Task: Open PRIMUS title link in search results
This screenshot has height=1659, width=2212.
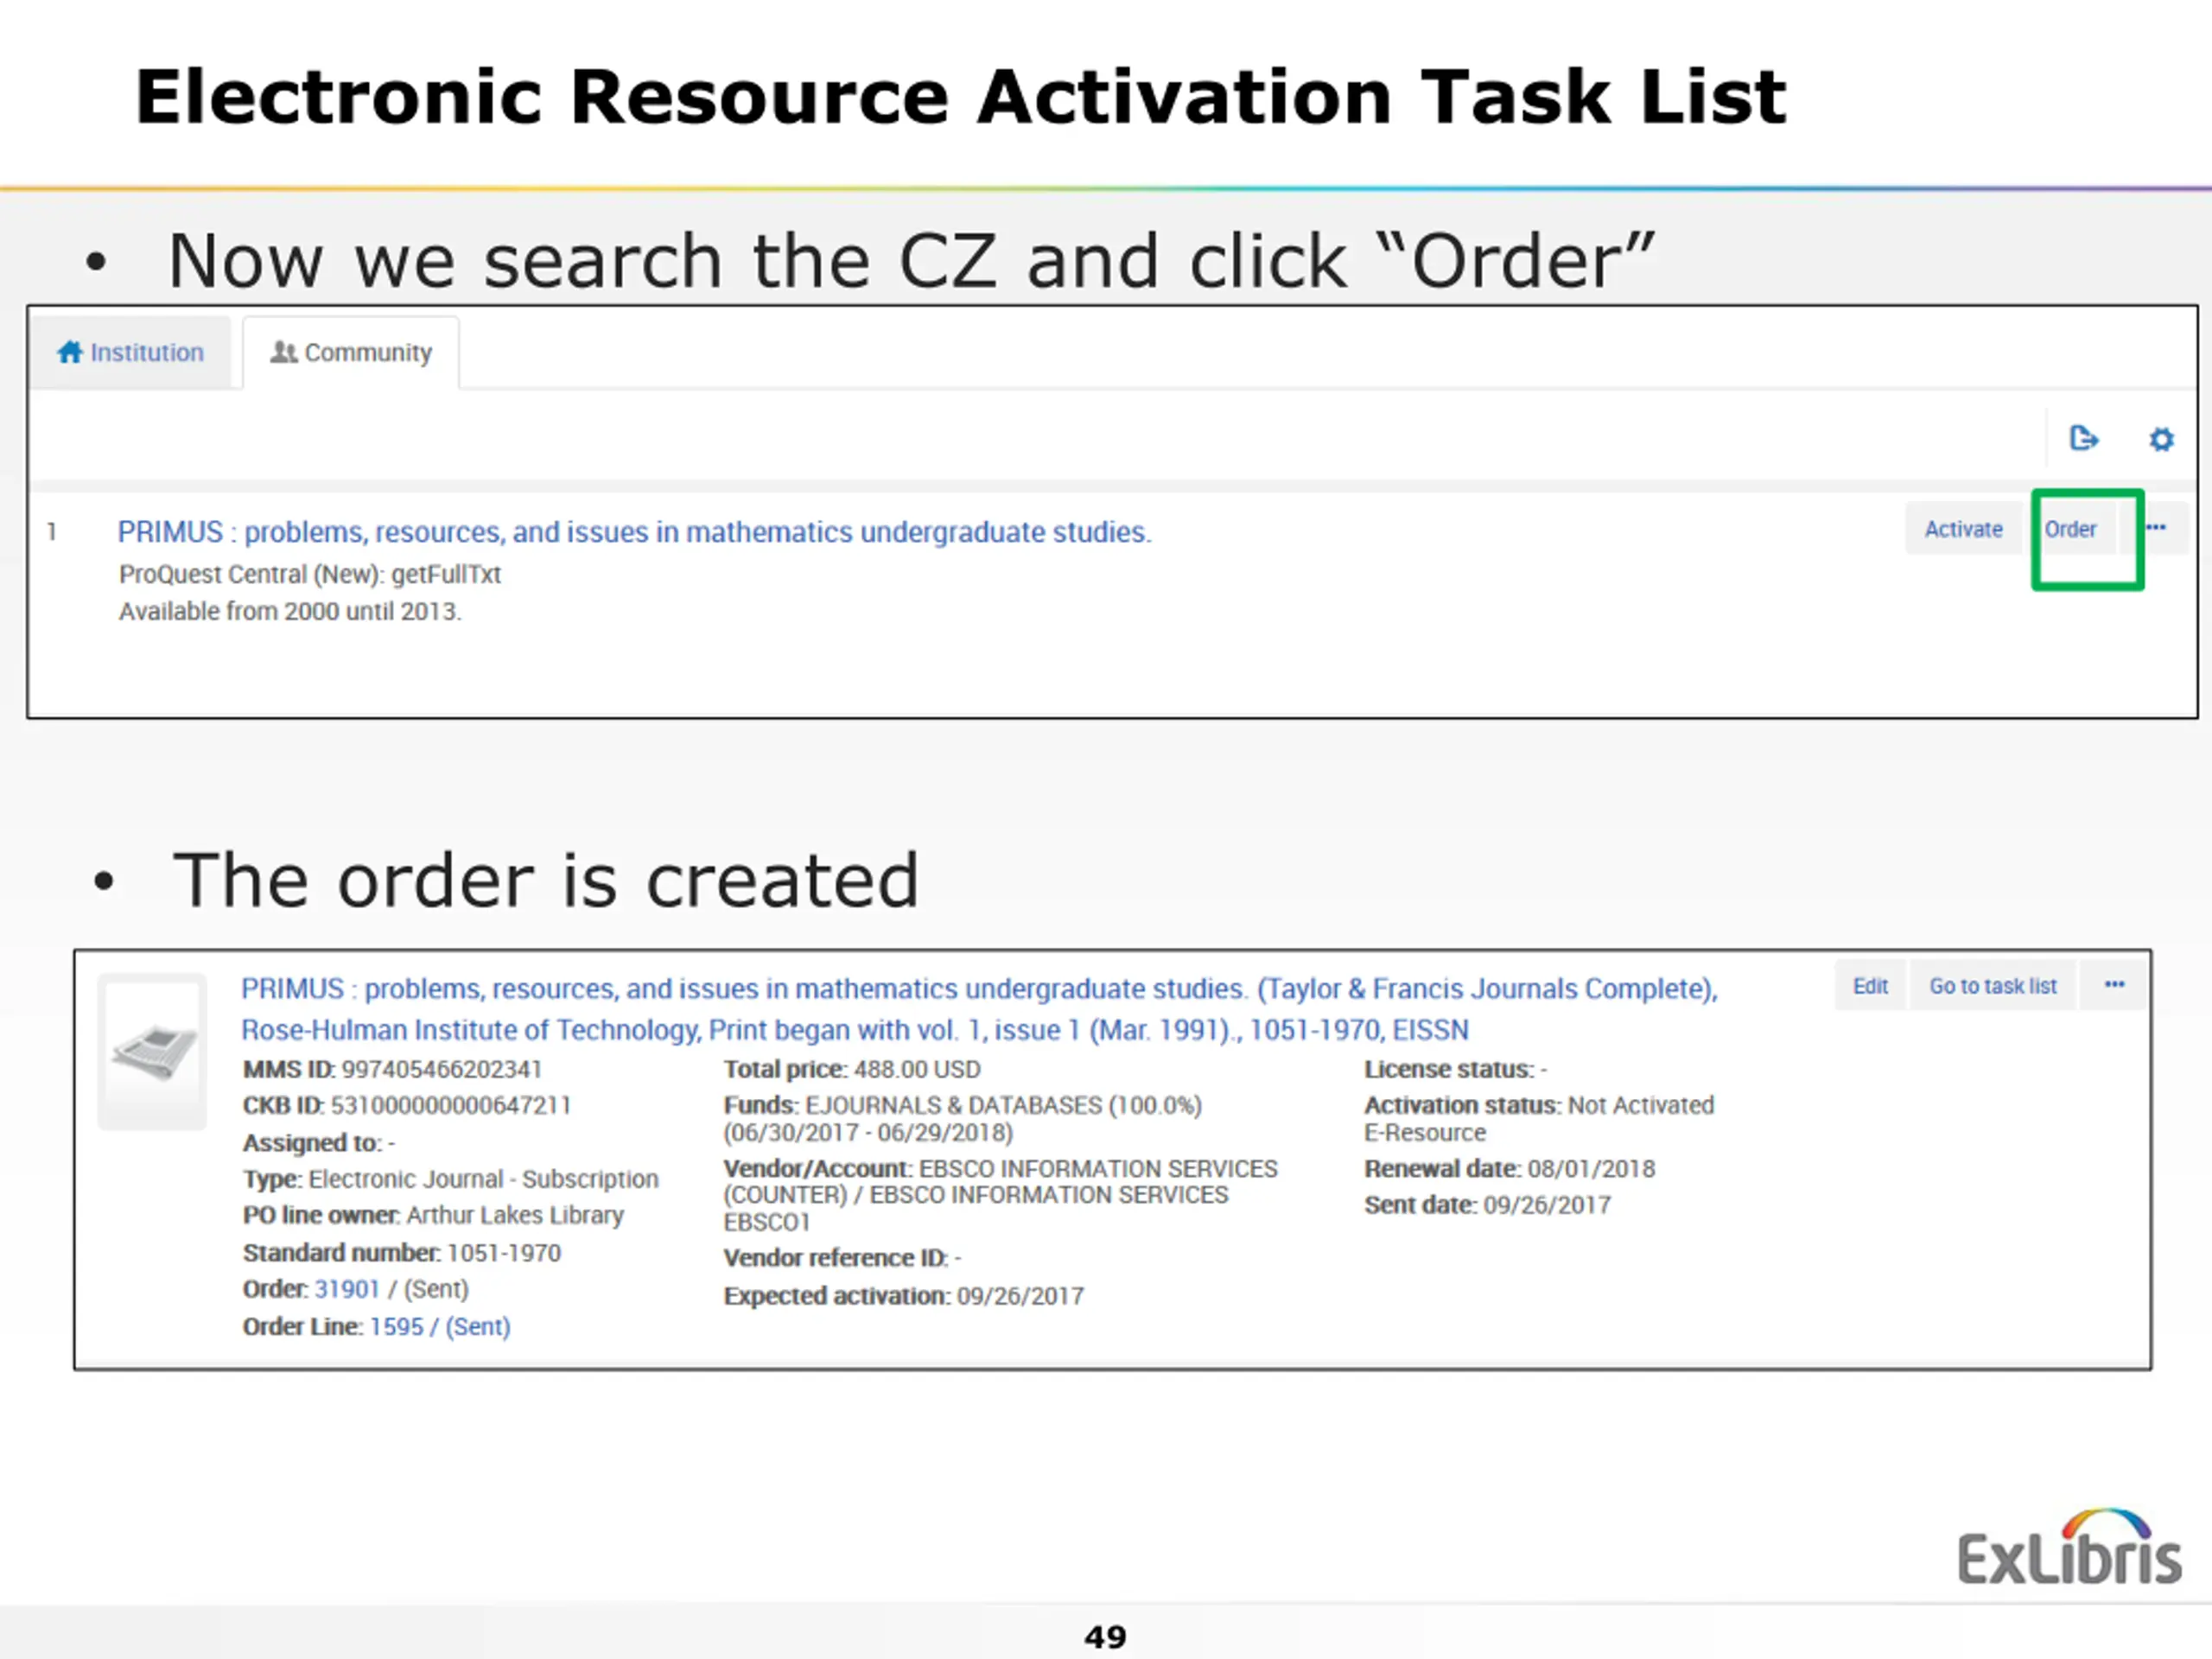Action: click(x=634, y=532)
